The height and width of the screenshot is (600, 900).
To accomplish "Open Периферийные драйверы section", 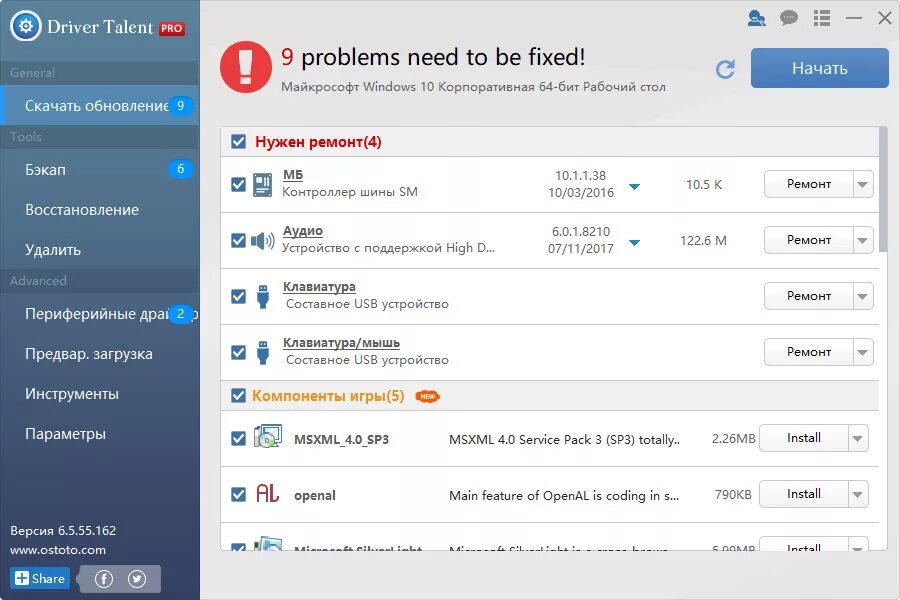I will (100, 314).
